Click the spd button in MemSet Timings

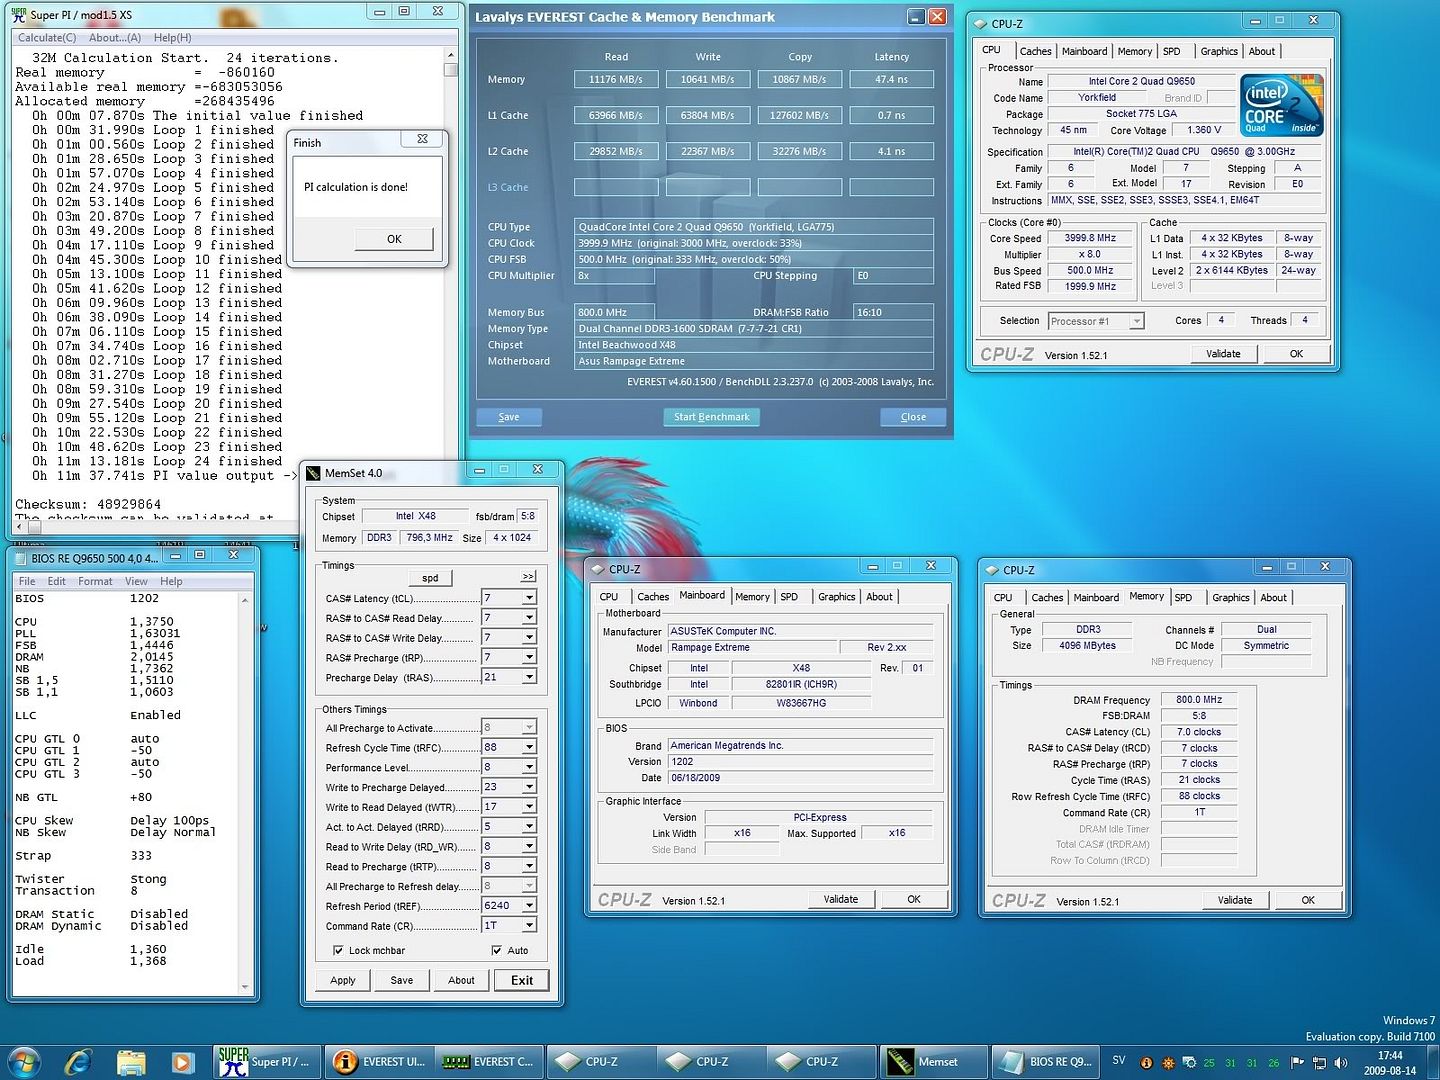click(x=430, y=578)
